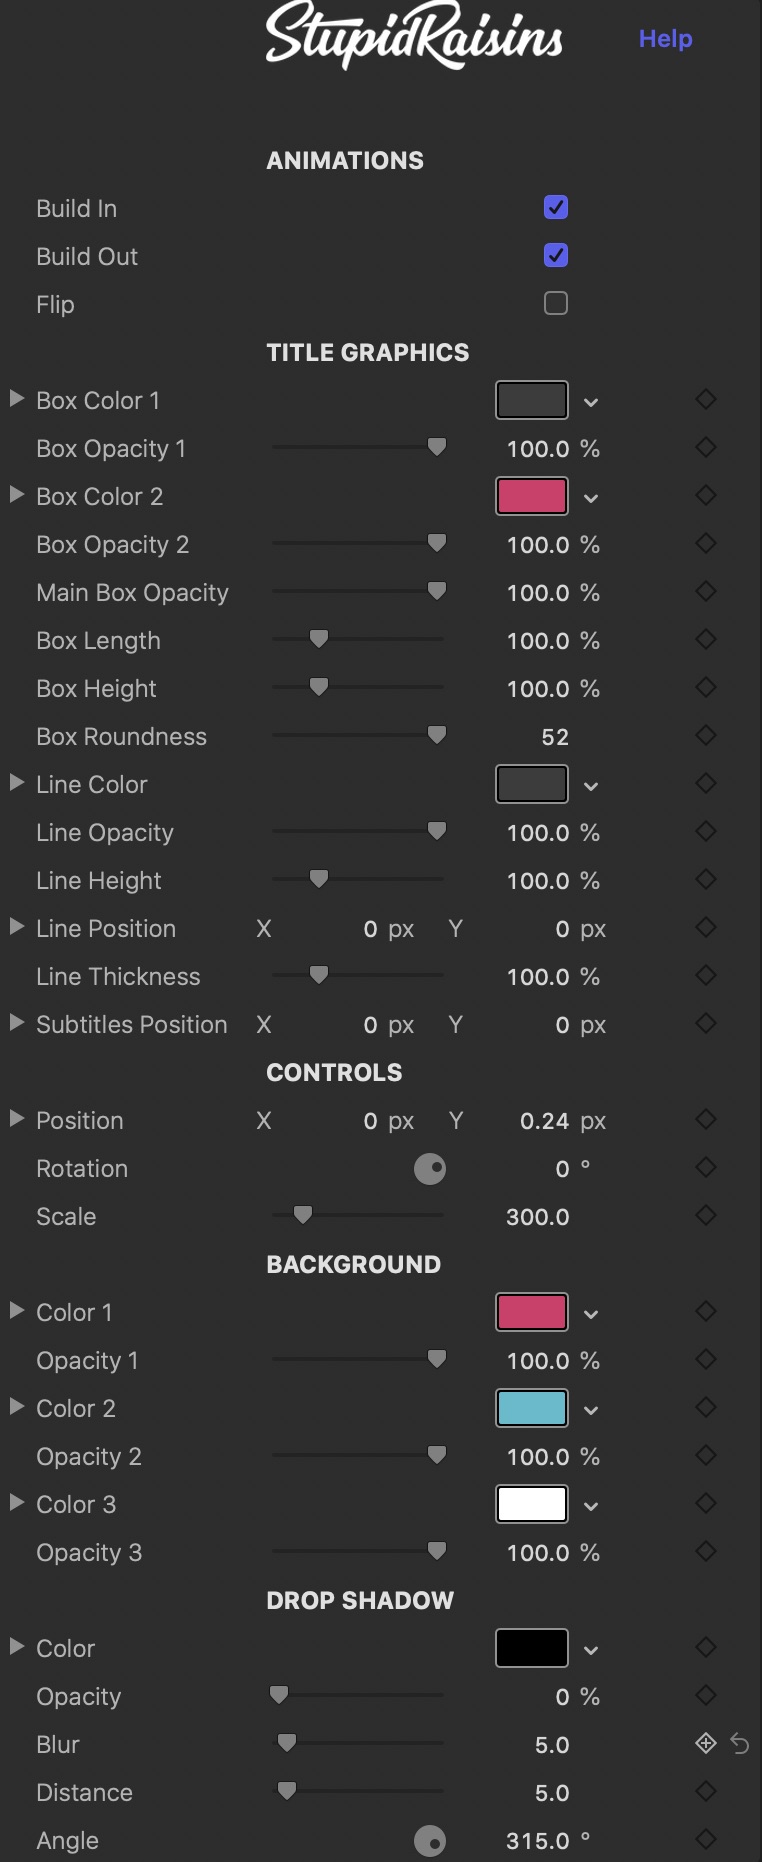Screen dimensions: 762x1862
Task: Open the Line Color dropdown chevron
Action: click(x=591, y=786)
